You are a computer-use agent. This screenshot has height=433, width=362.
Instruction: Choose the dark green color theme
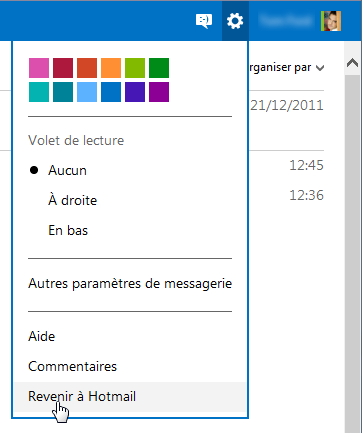(159, 68)
